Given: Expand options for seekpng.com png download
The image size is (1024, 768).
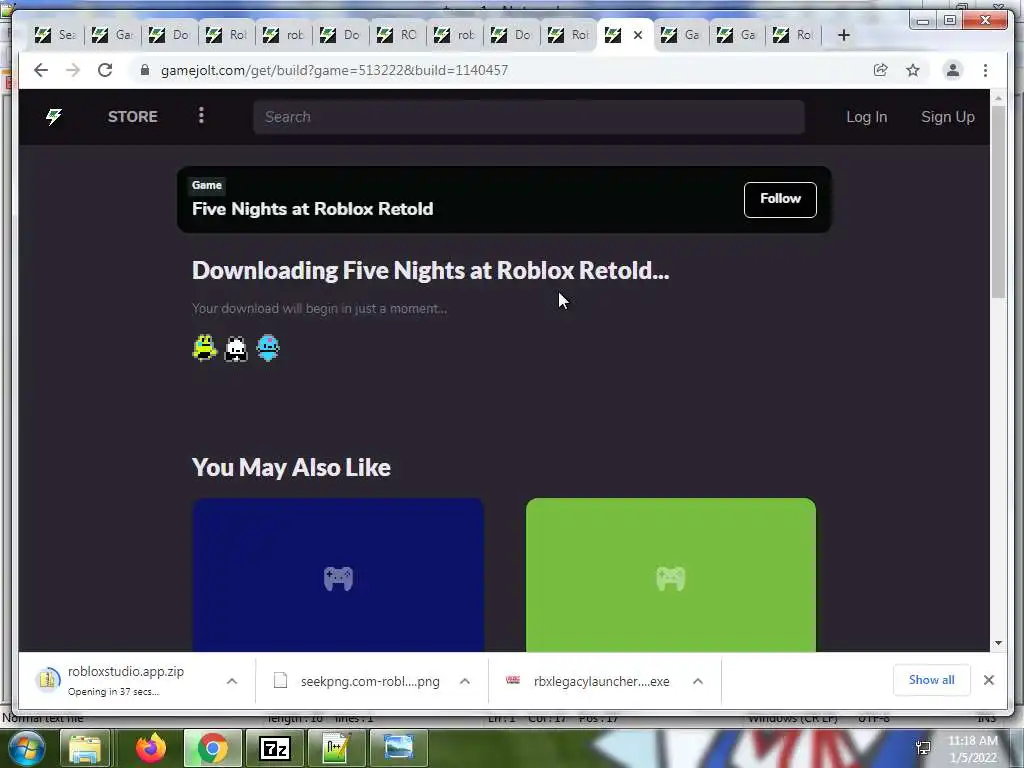Looking at the screenshot, I should click(465, 681).
